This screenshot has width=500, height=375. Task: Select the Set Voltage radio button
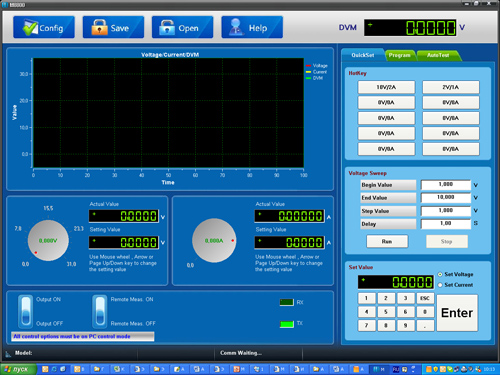440,274
